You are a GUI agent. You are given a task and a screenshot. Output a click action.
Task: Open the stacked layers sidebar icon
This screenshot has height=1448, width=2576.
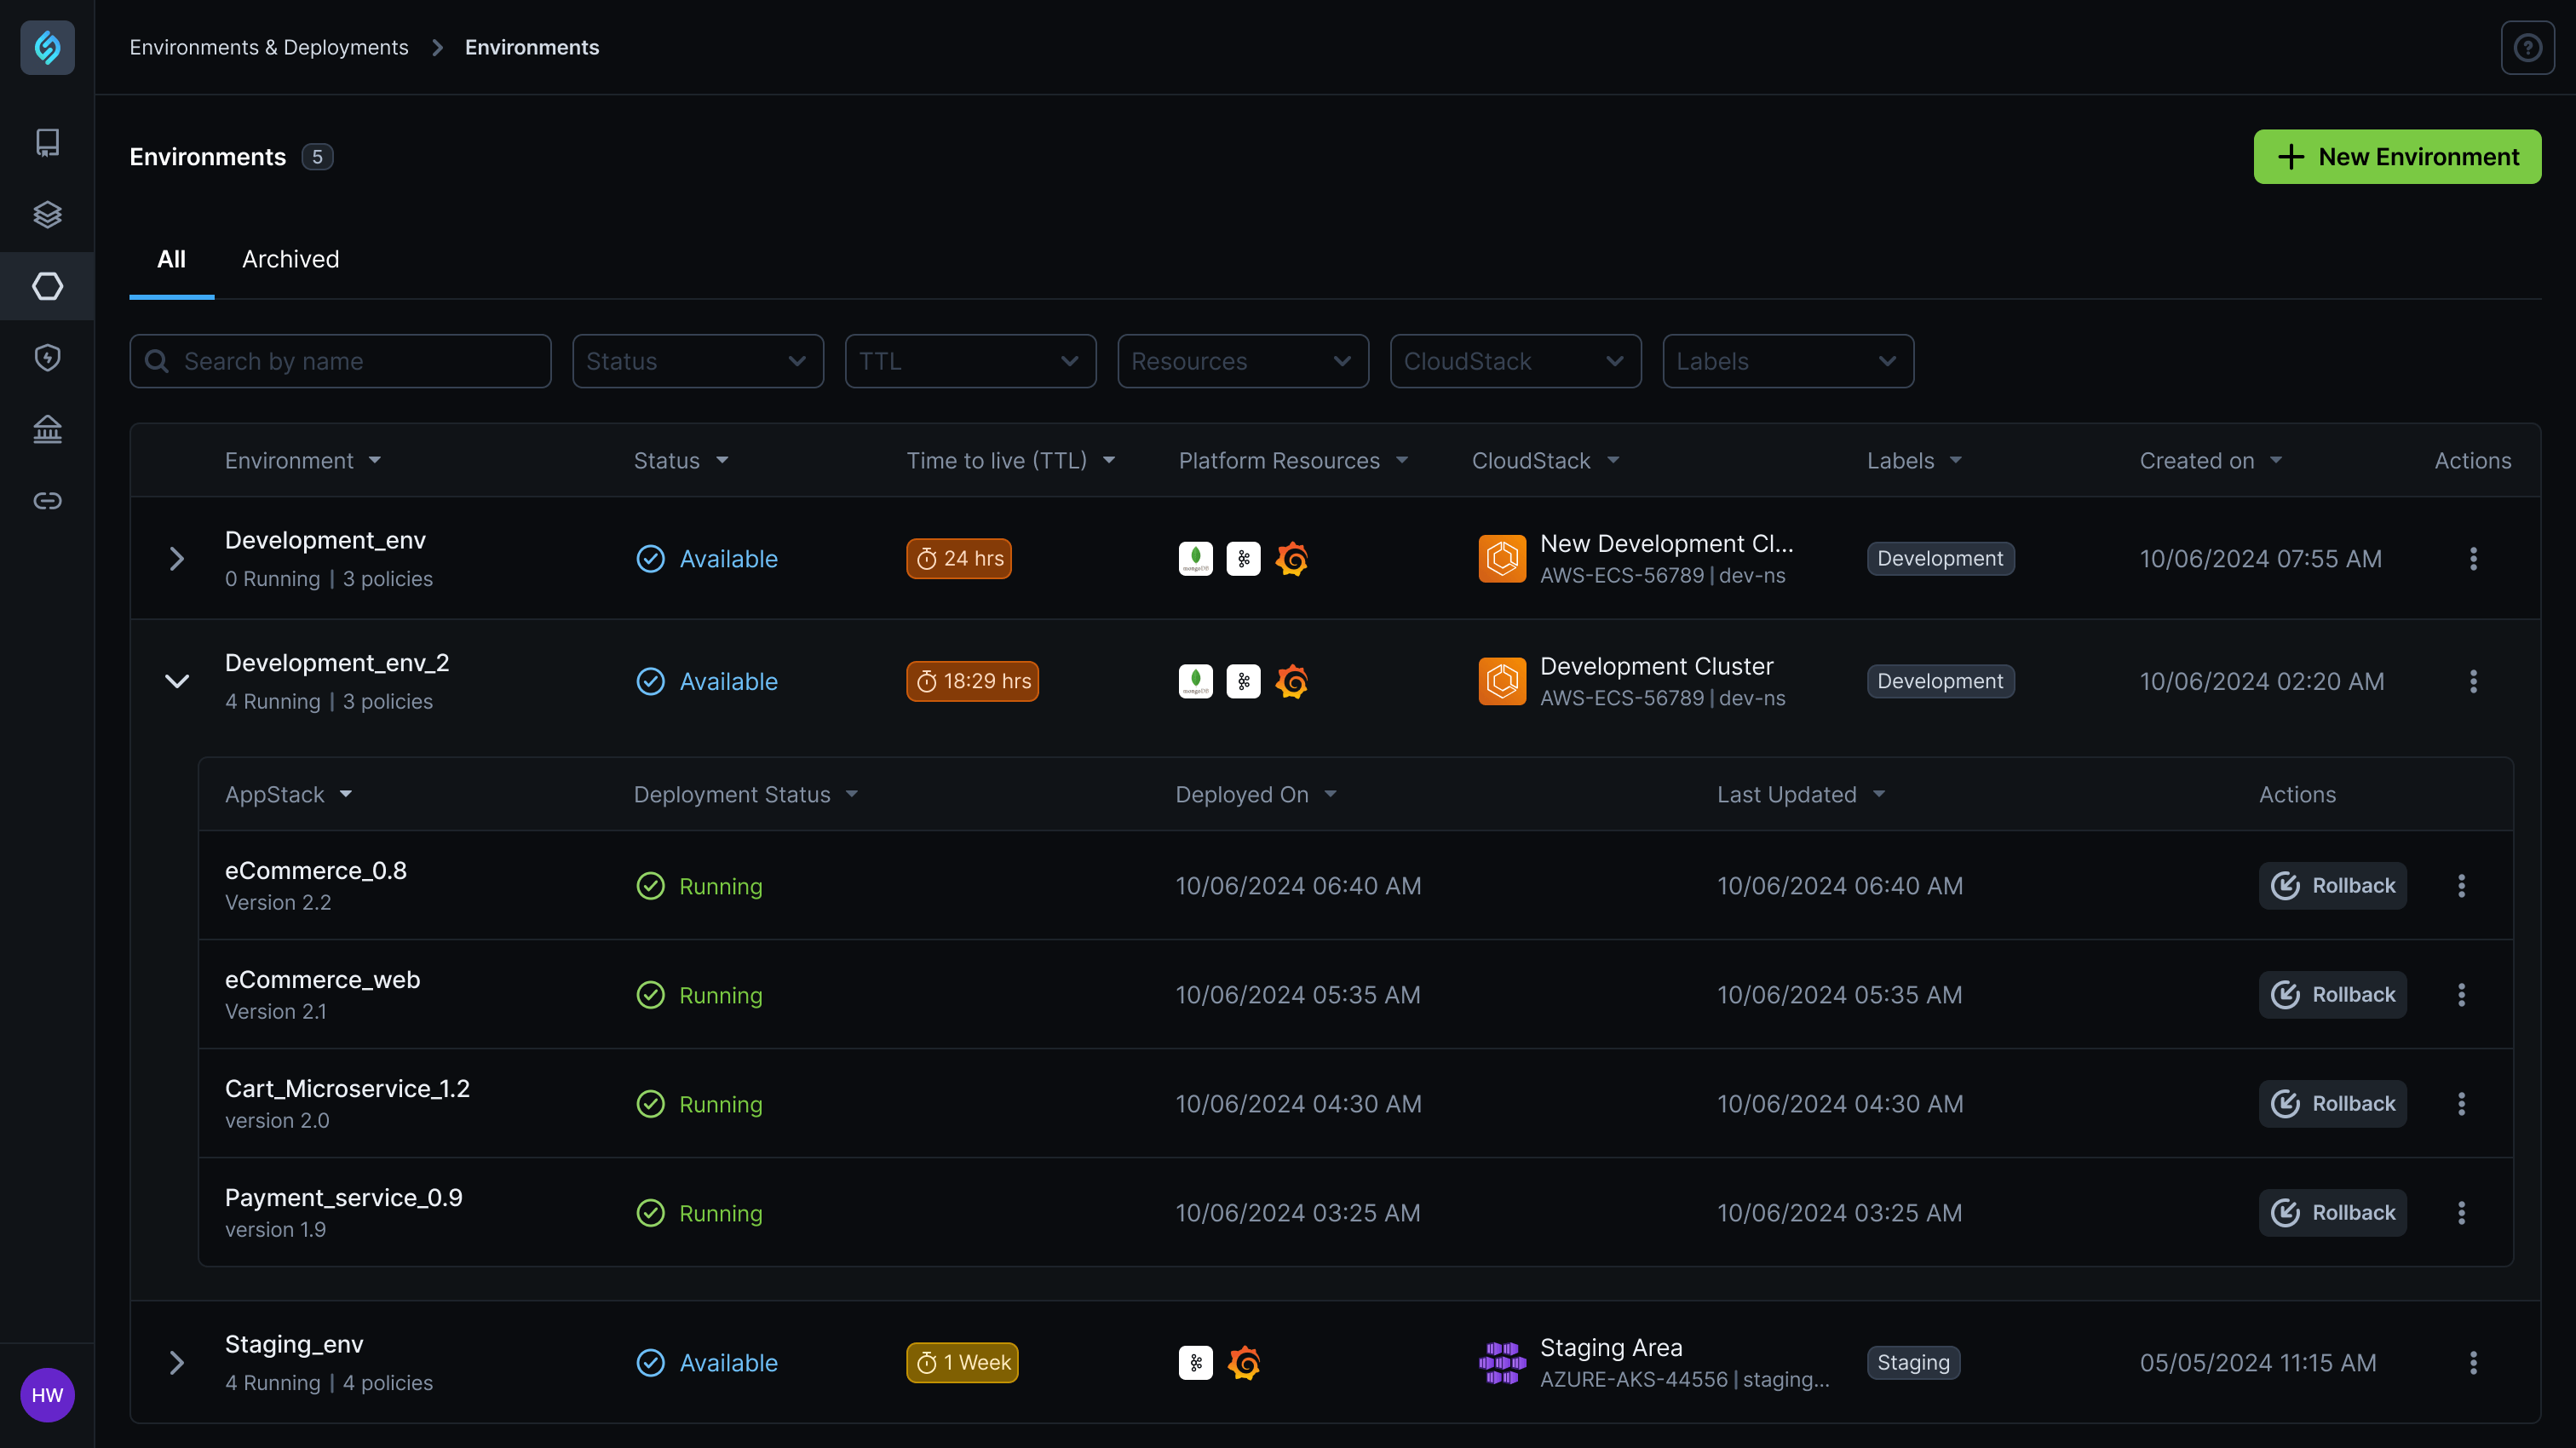tap(47, 214)
